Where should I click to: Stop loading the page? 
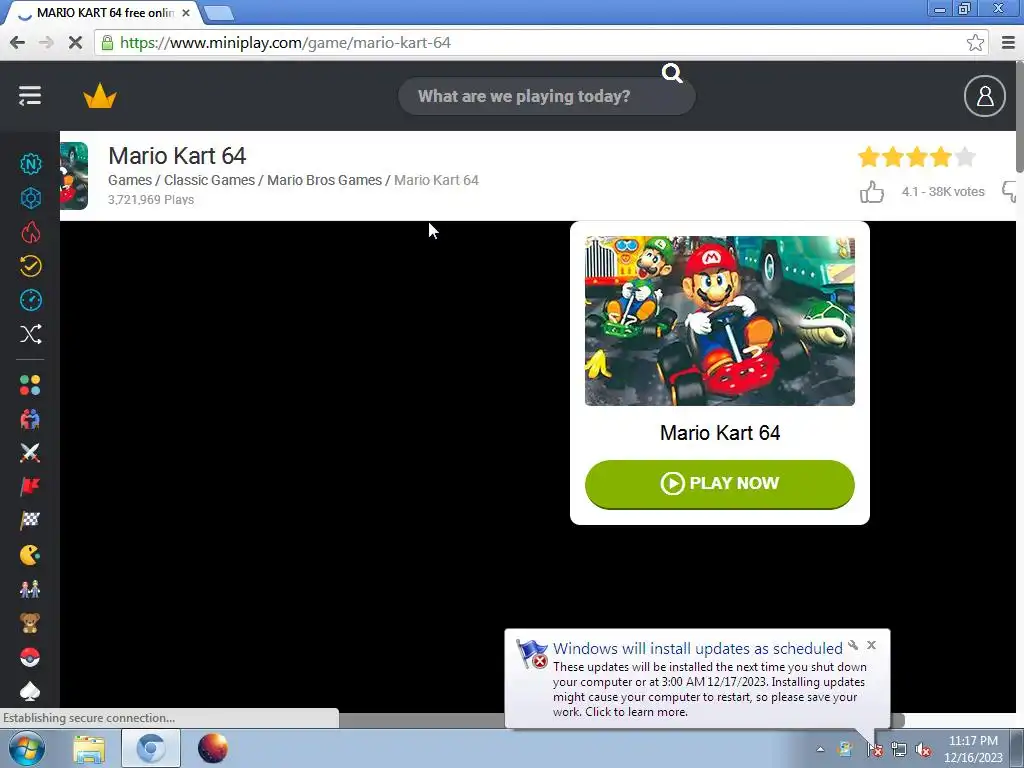tap(75, 43)
